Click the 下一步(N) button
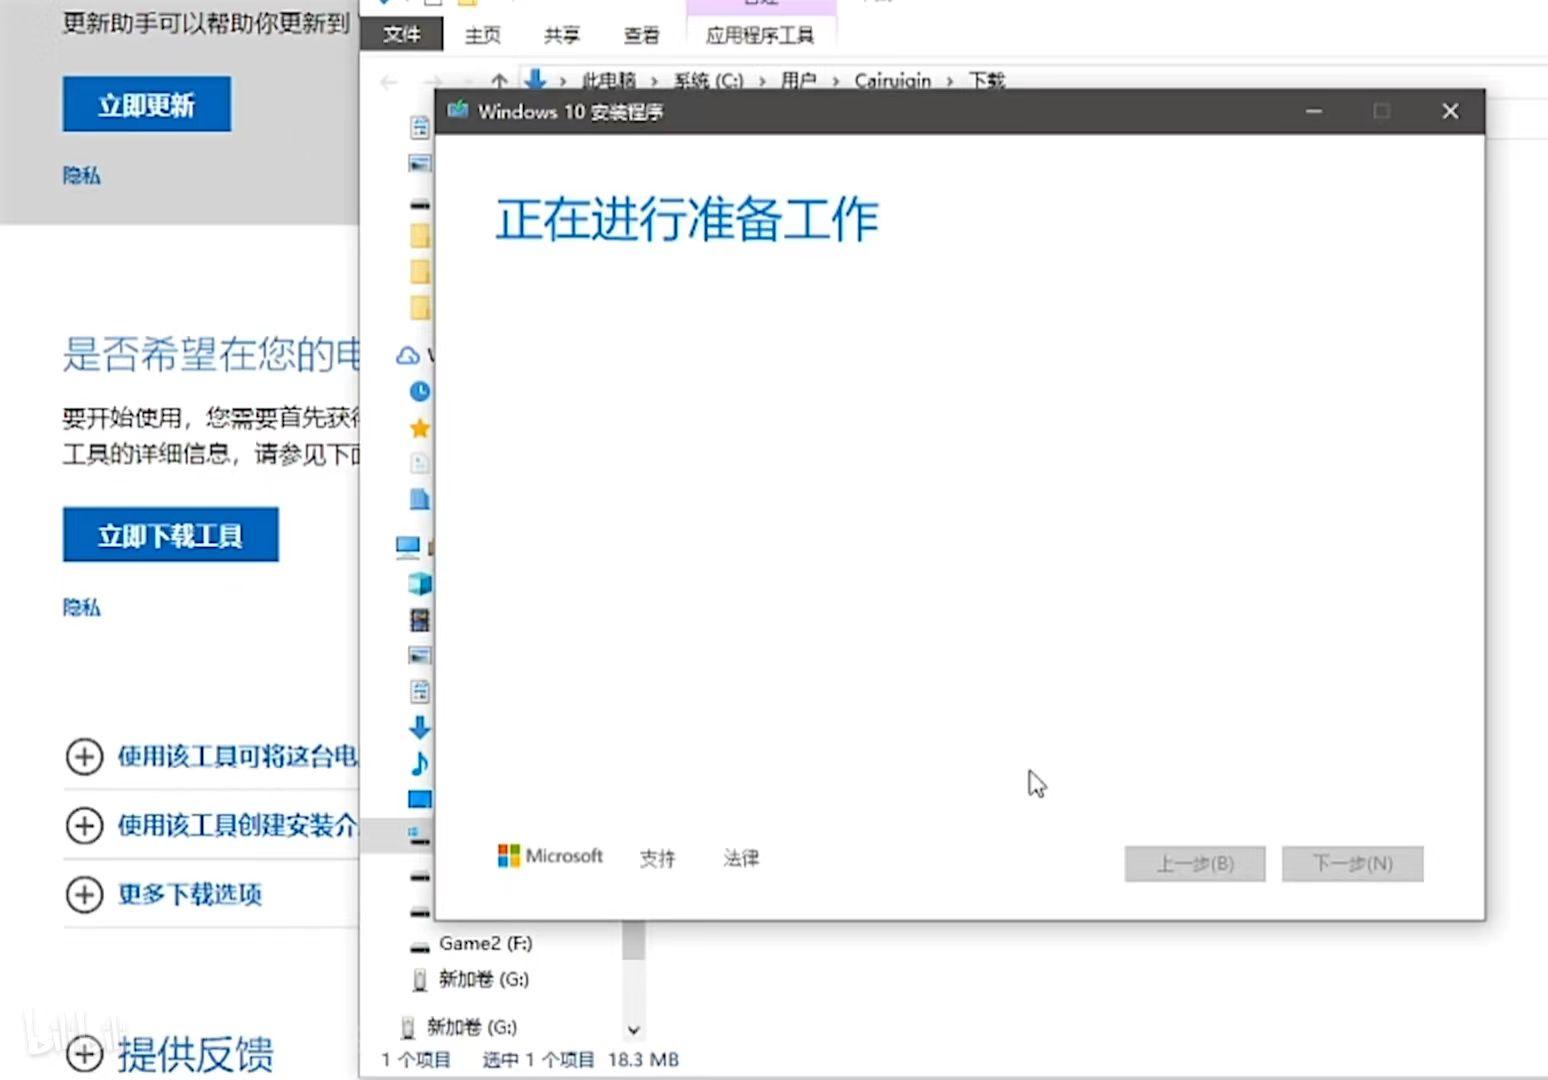This screenshot has height=1080, width=1548. coord(1352,864)
